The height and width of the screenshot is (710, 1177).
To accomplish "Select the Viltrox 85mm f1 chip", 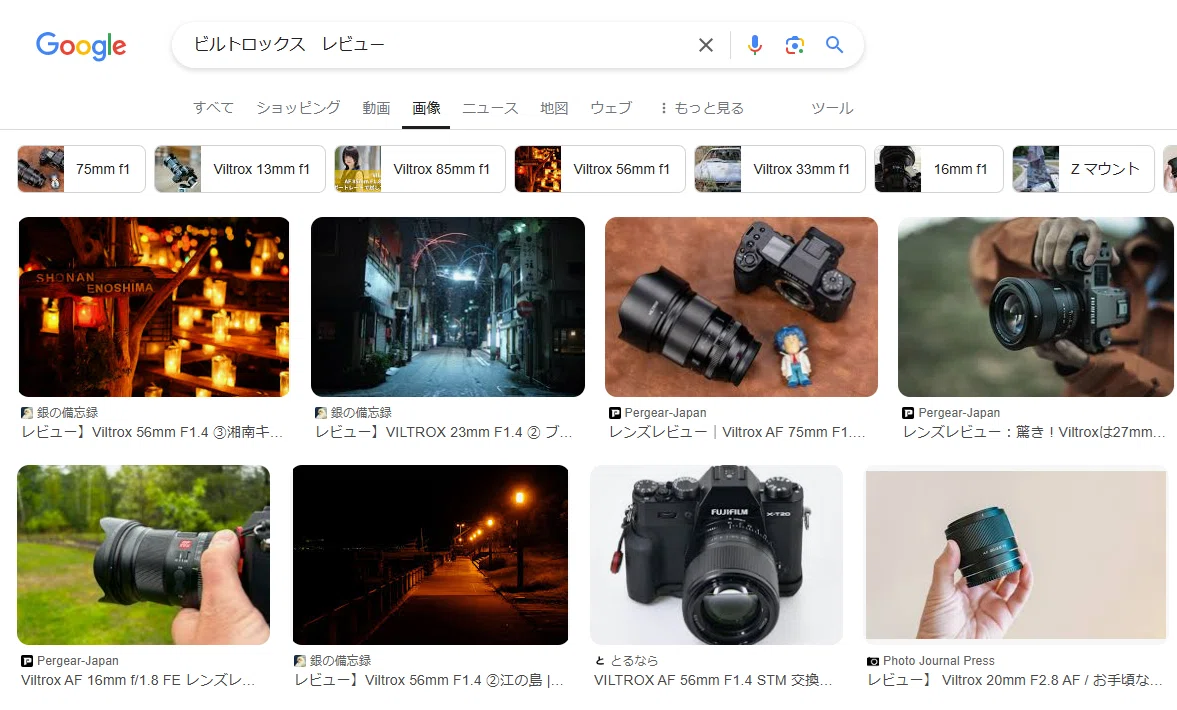I will 420,169.
